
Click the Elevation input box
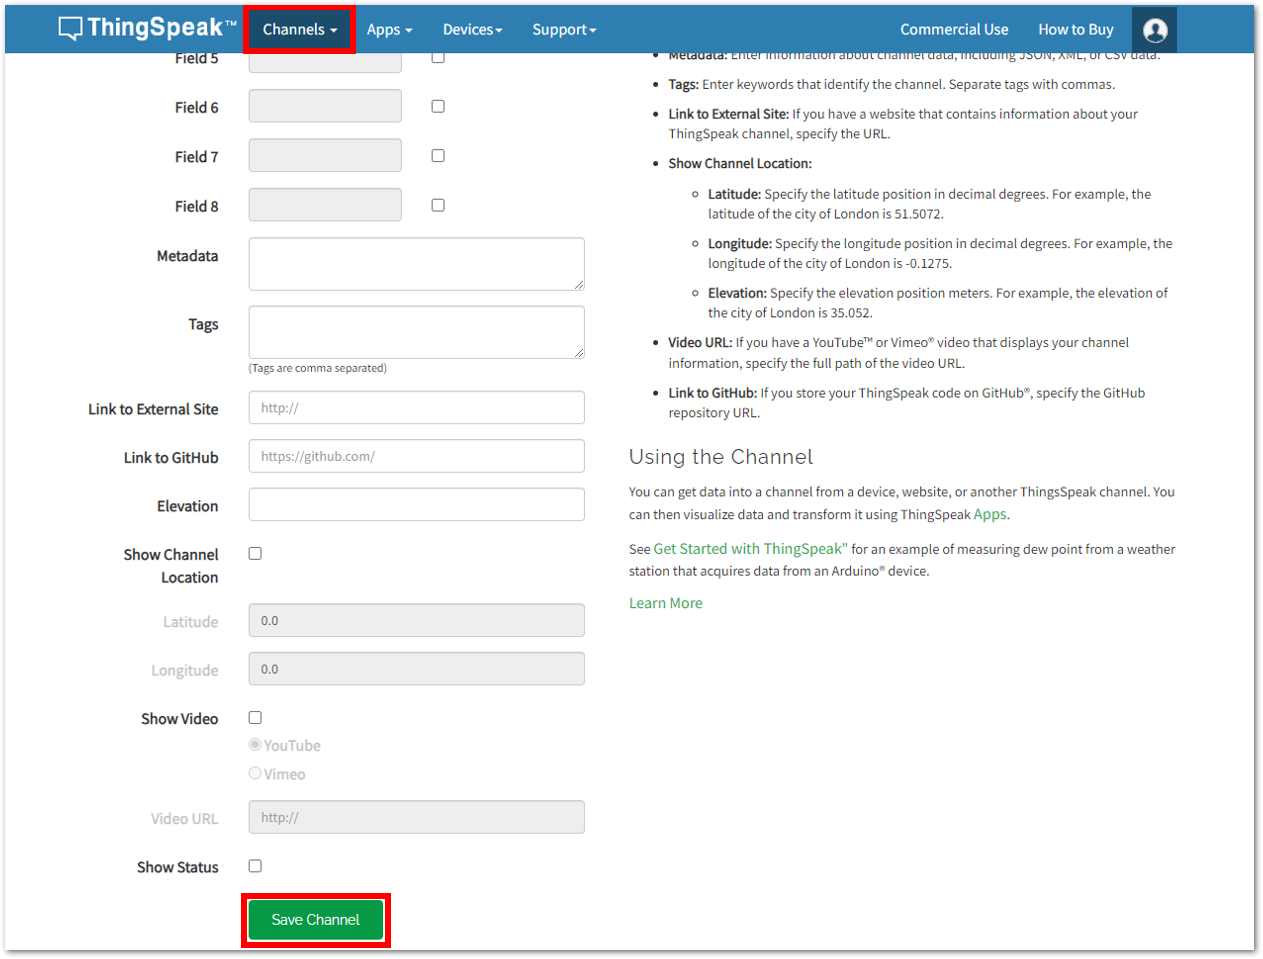(416, 505)
